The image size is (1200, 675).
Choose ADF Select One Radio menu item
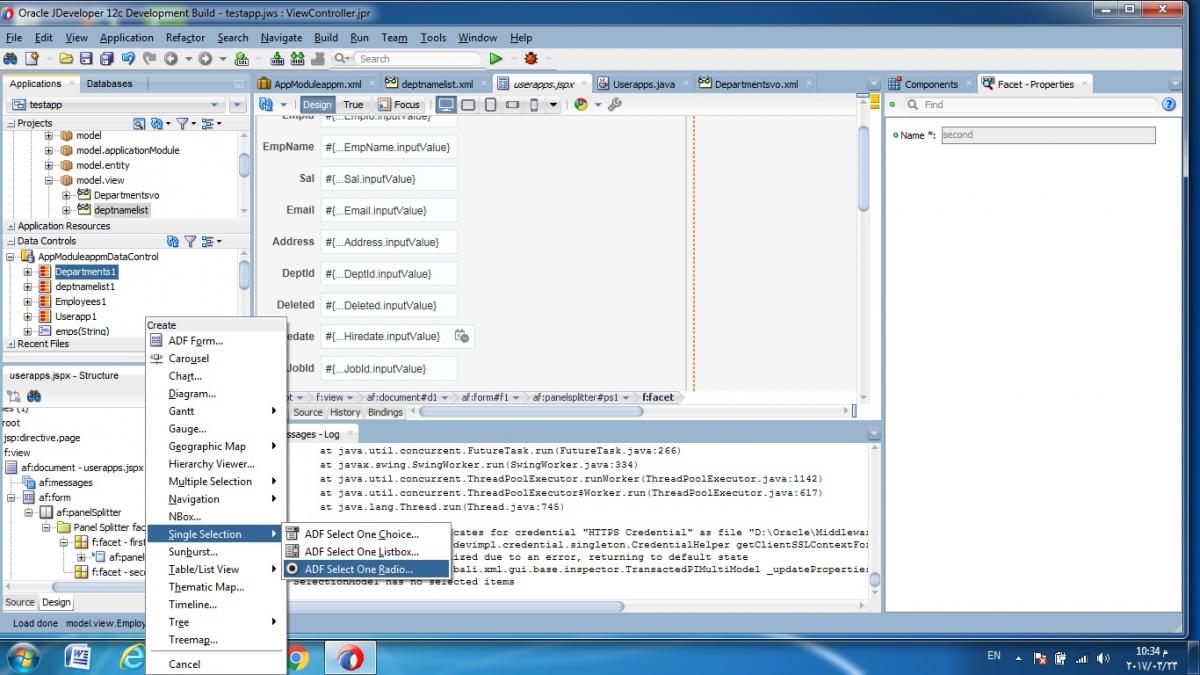pyautogui.click(x=358, y=569)
